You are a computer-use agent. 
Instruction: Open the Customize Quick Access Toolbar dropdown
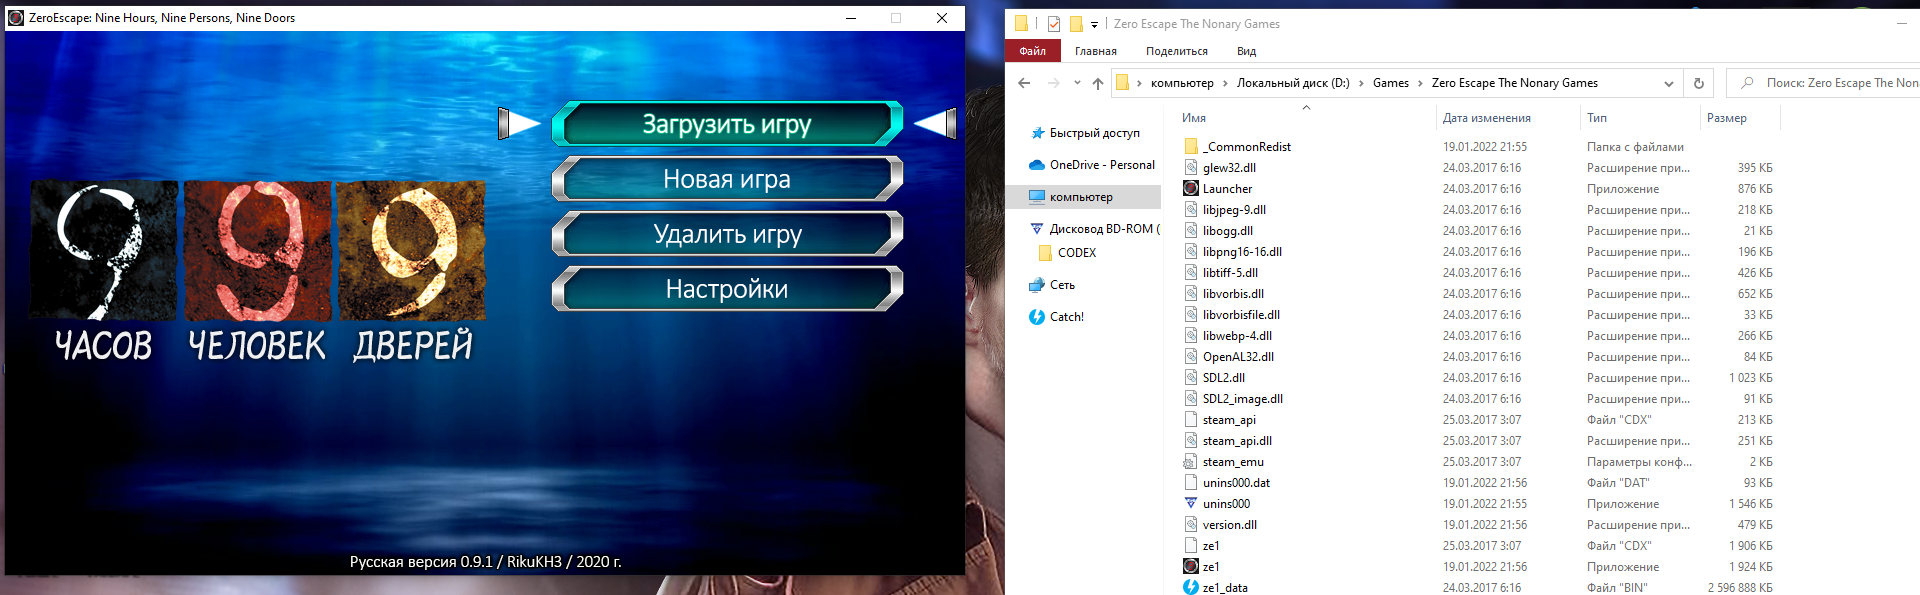point(1094,24)
